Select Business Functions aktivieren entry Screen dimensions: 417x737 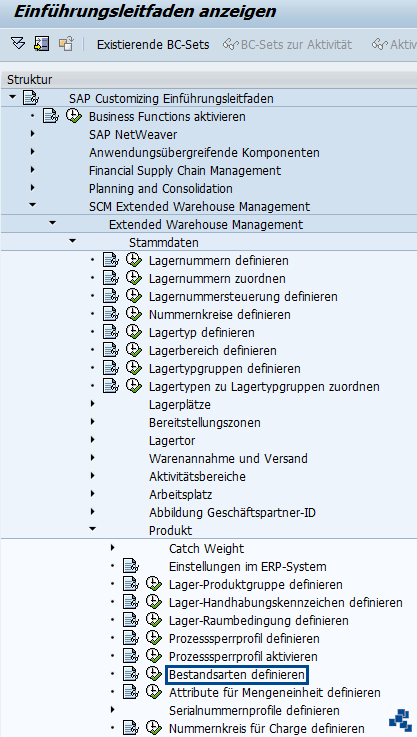[x=167, y=116]
